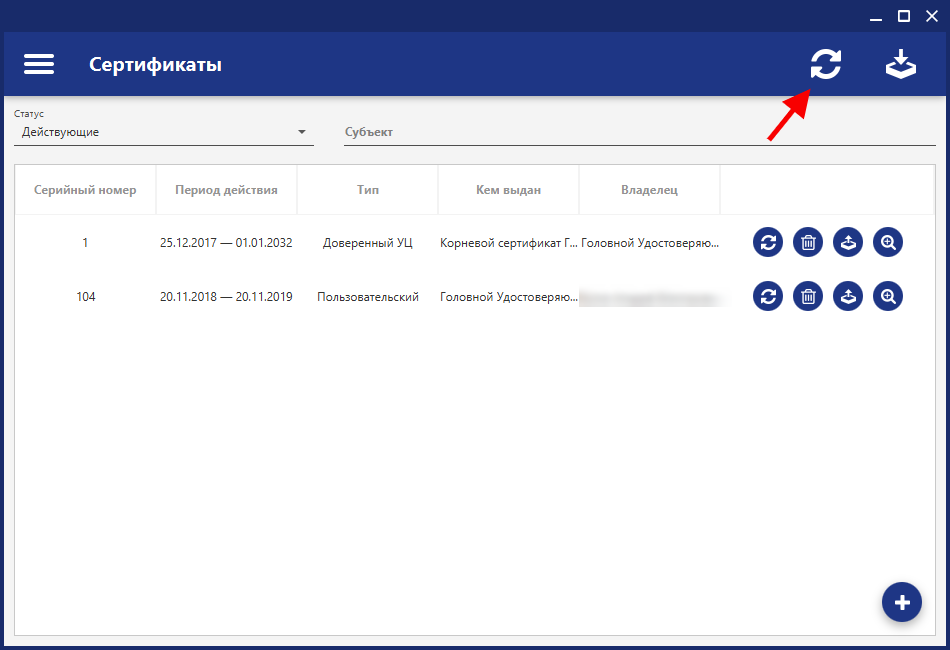Renew the certificate with serial number 104
Image resolution: width=950 pixels, height=650 pixels.
[768, 296]
